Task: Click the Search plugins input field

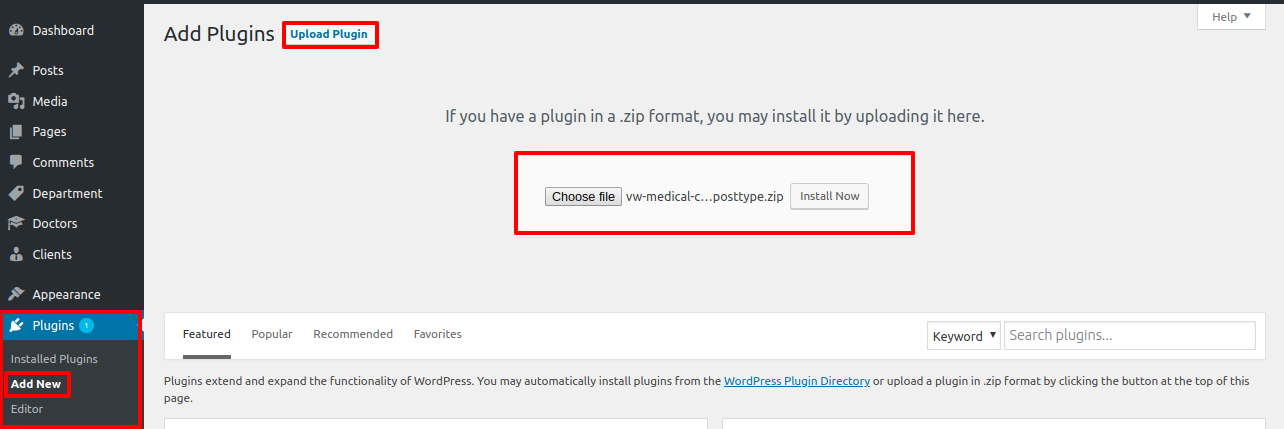Action: [1129, 336]
